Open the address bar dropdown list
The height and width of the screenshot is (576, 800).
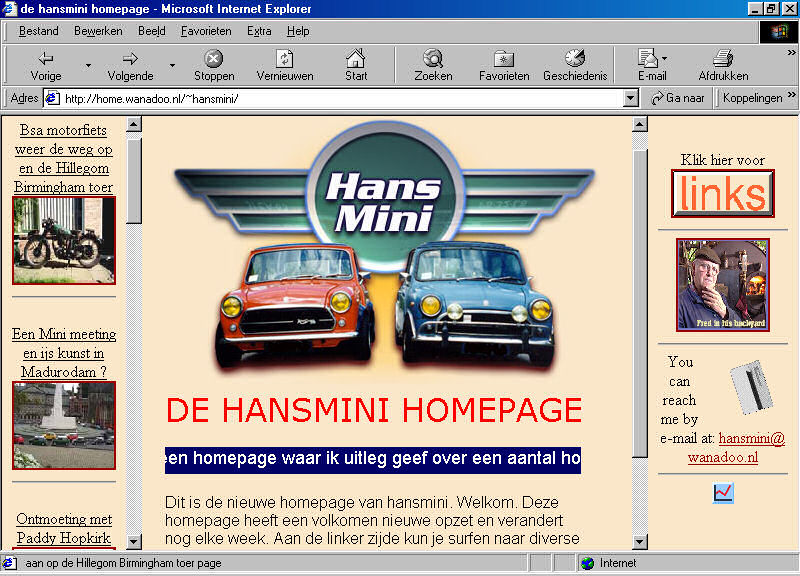pyautogui.click(x=630, y=98)
